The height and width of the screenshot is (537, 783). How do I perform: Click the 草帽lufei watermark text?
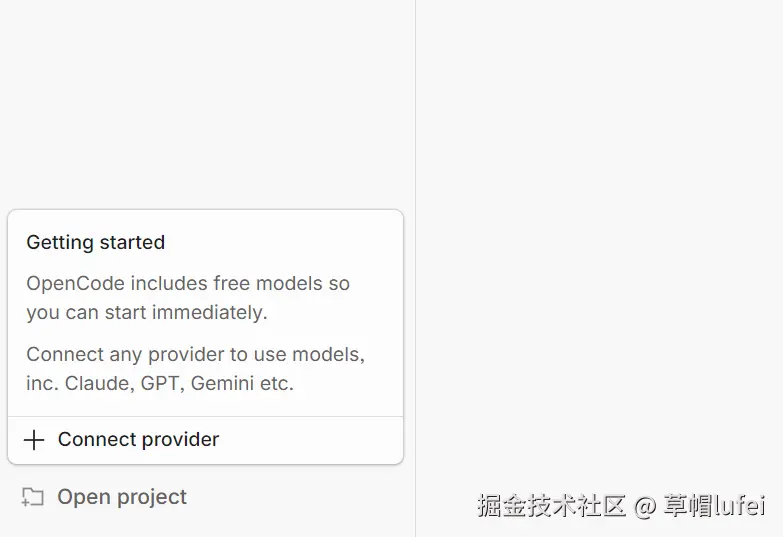point(714,505)
